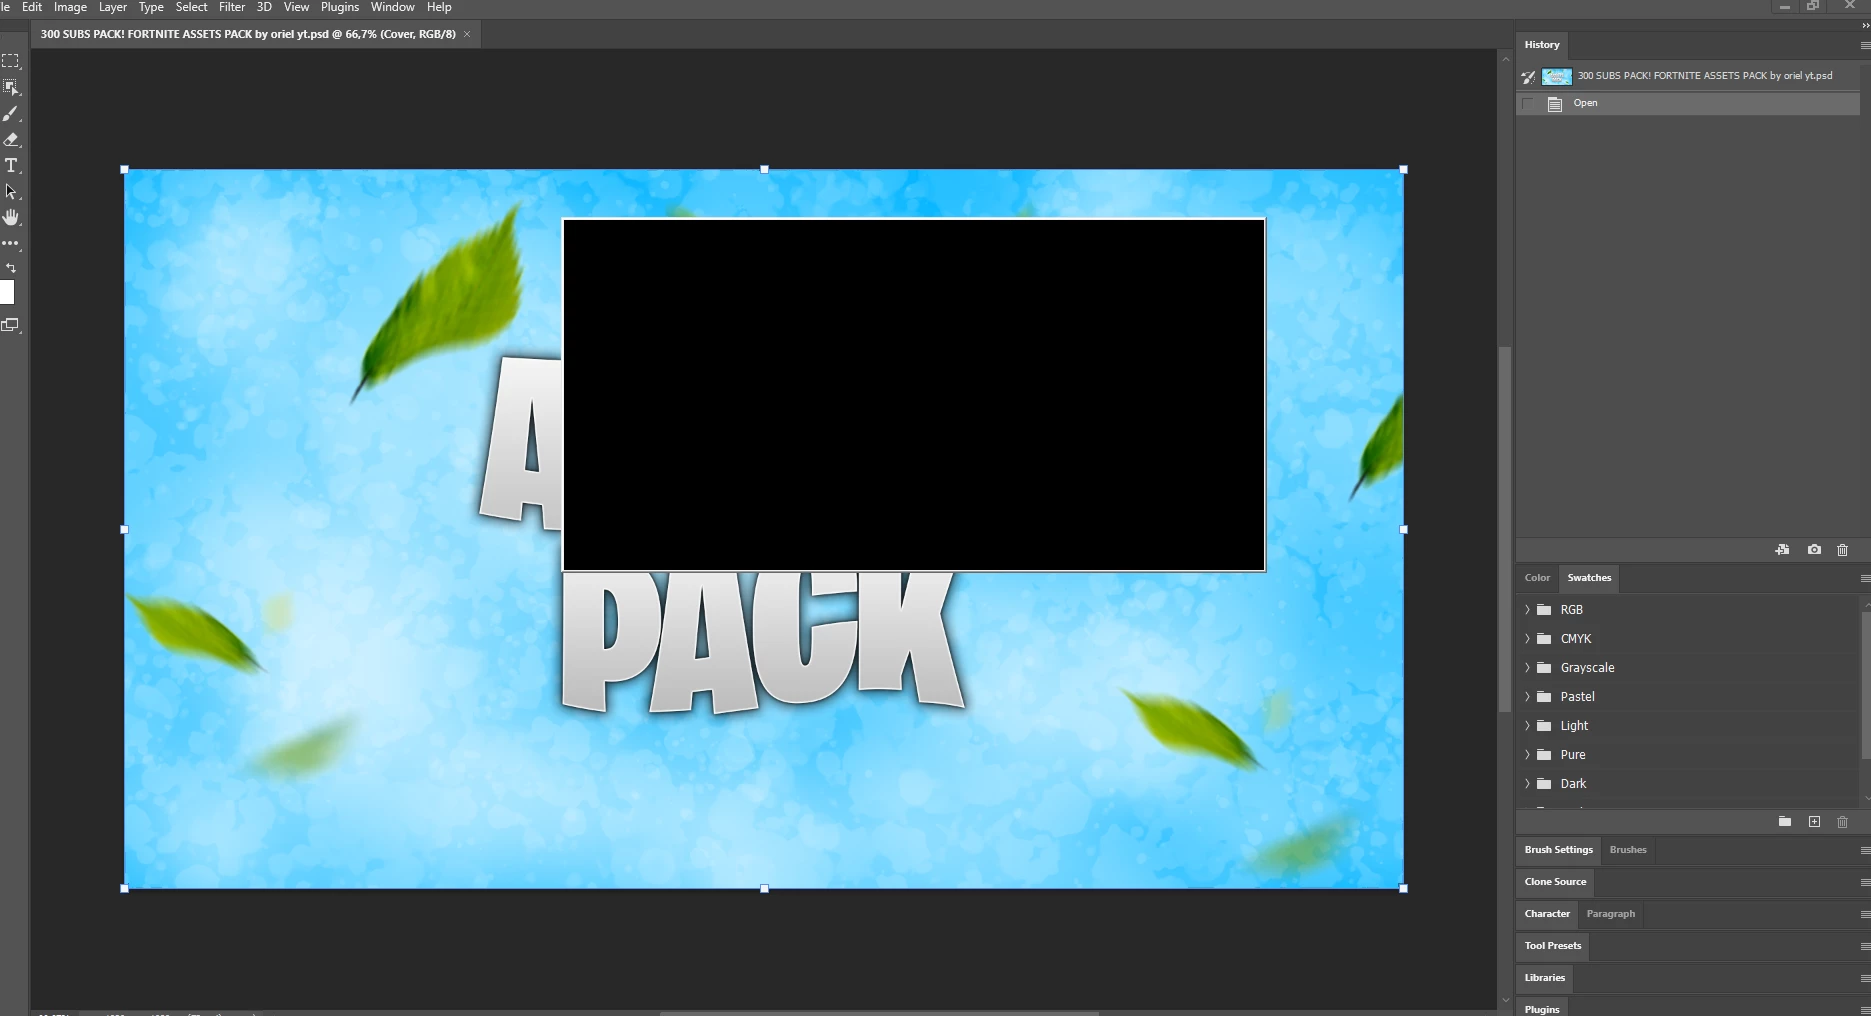This screenshot has height=1016, width=1871.
Task: Switch to the Color tab
Action: coord(1537,578)
